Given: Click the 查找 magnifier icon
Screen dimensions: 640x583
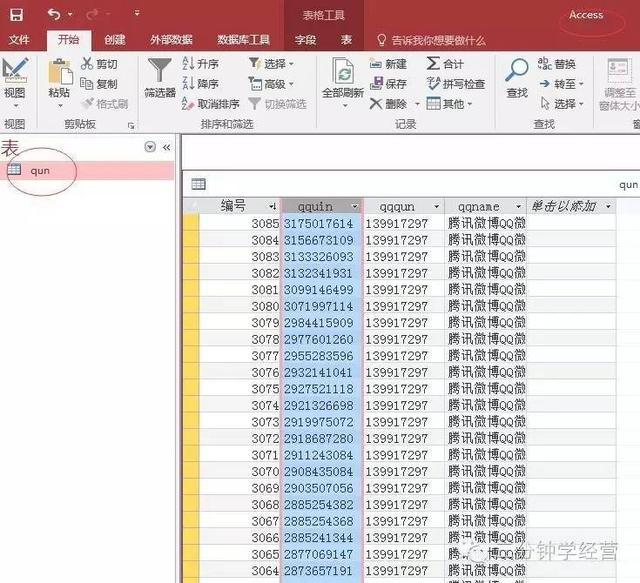Looking at the screenshot, I should click(517, 70).
